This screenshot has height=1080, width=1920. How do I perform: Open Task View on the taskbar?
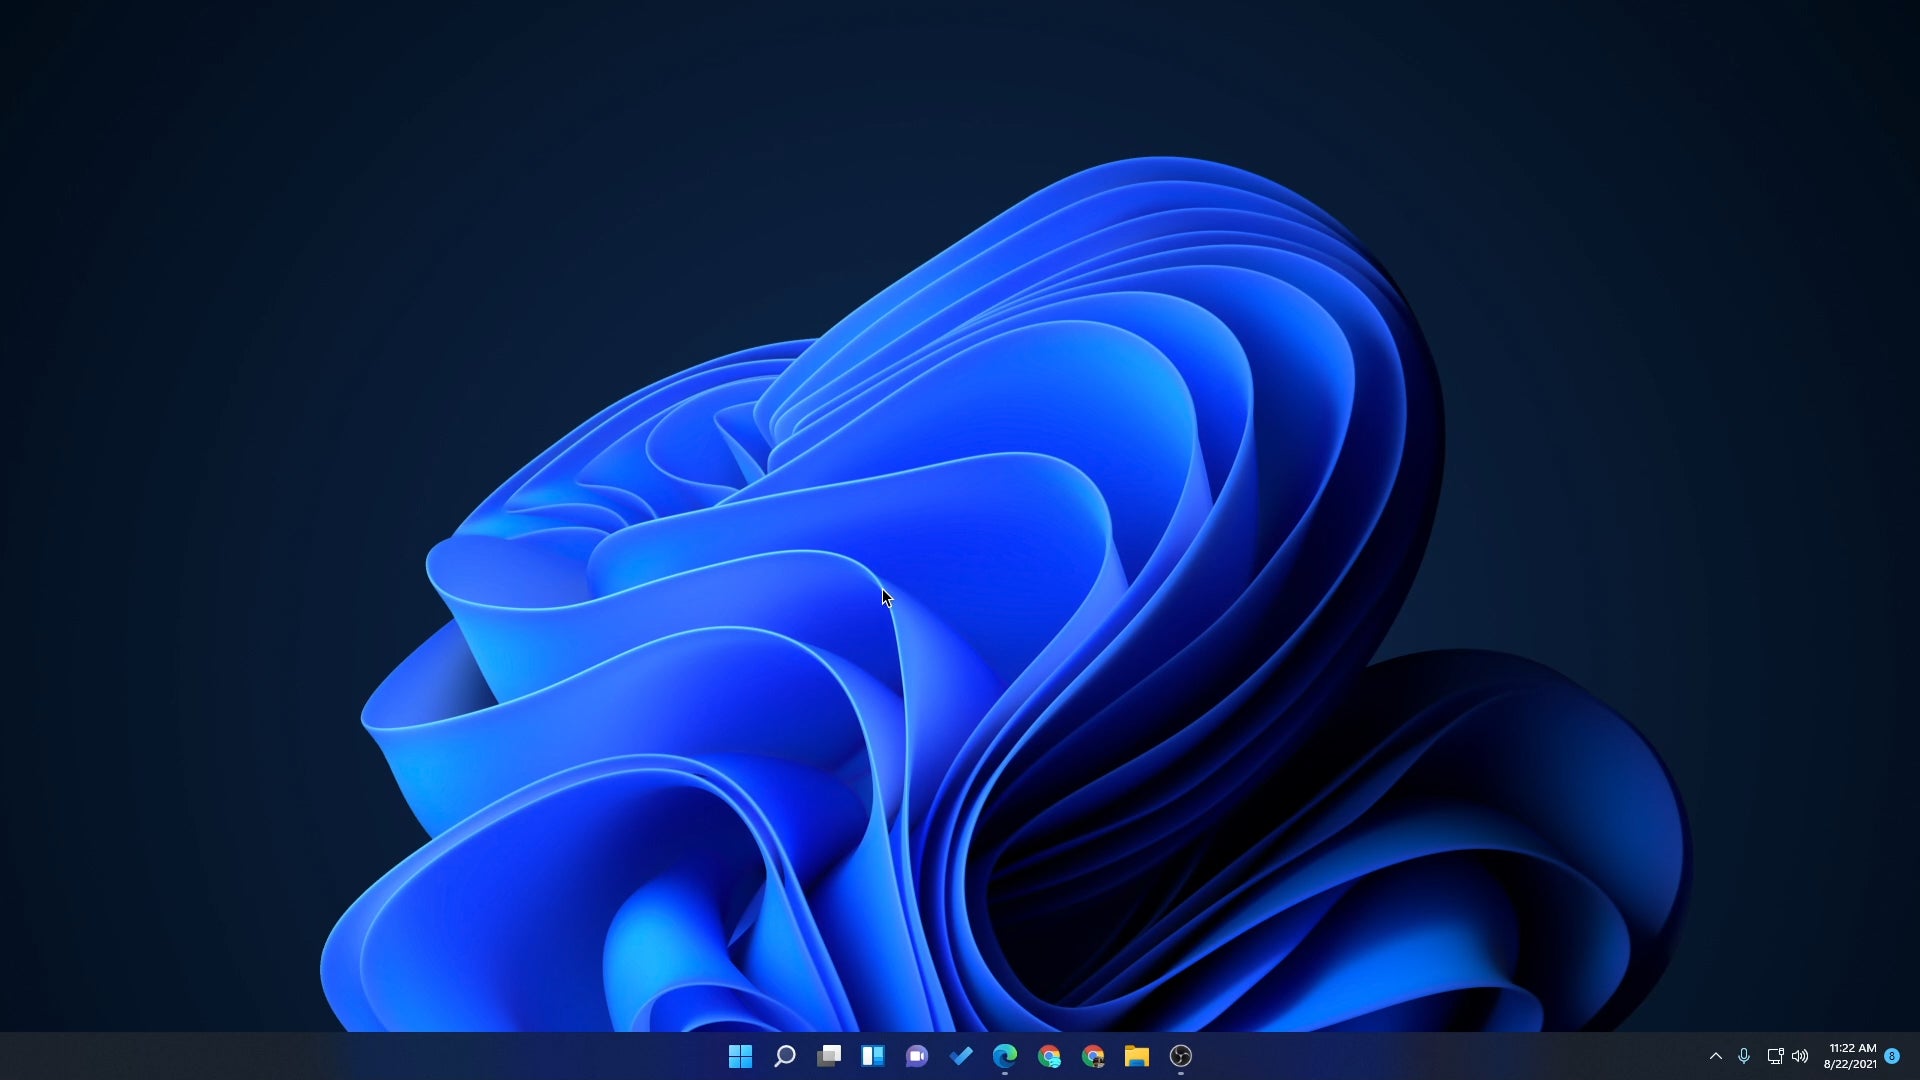click(x=829, y=1056)
